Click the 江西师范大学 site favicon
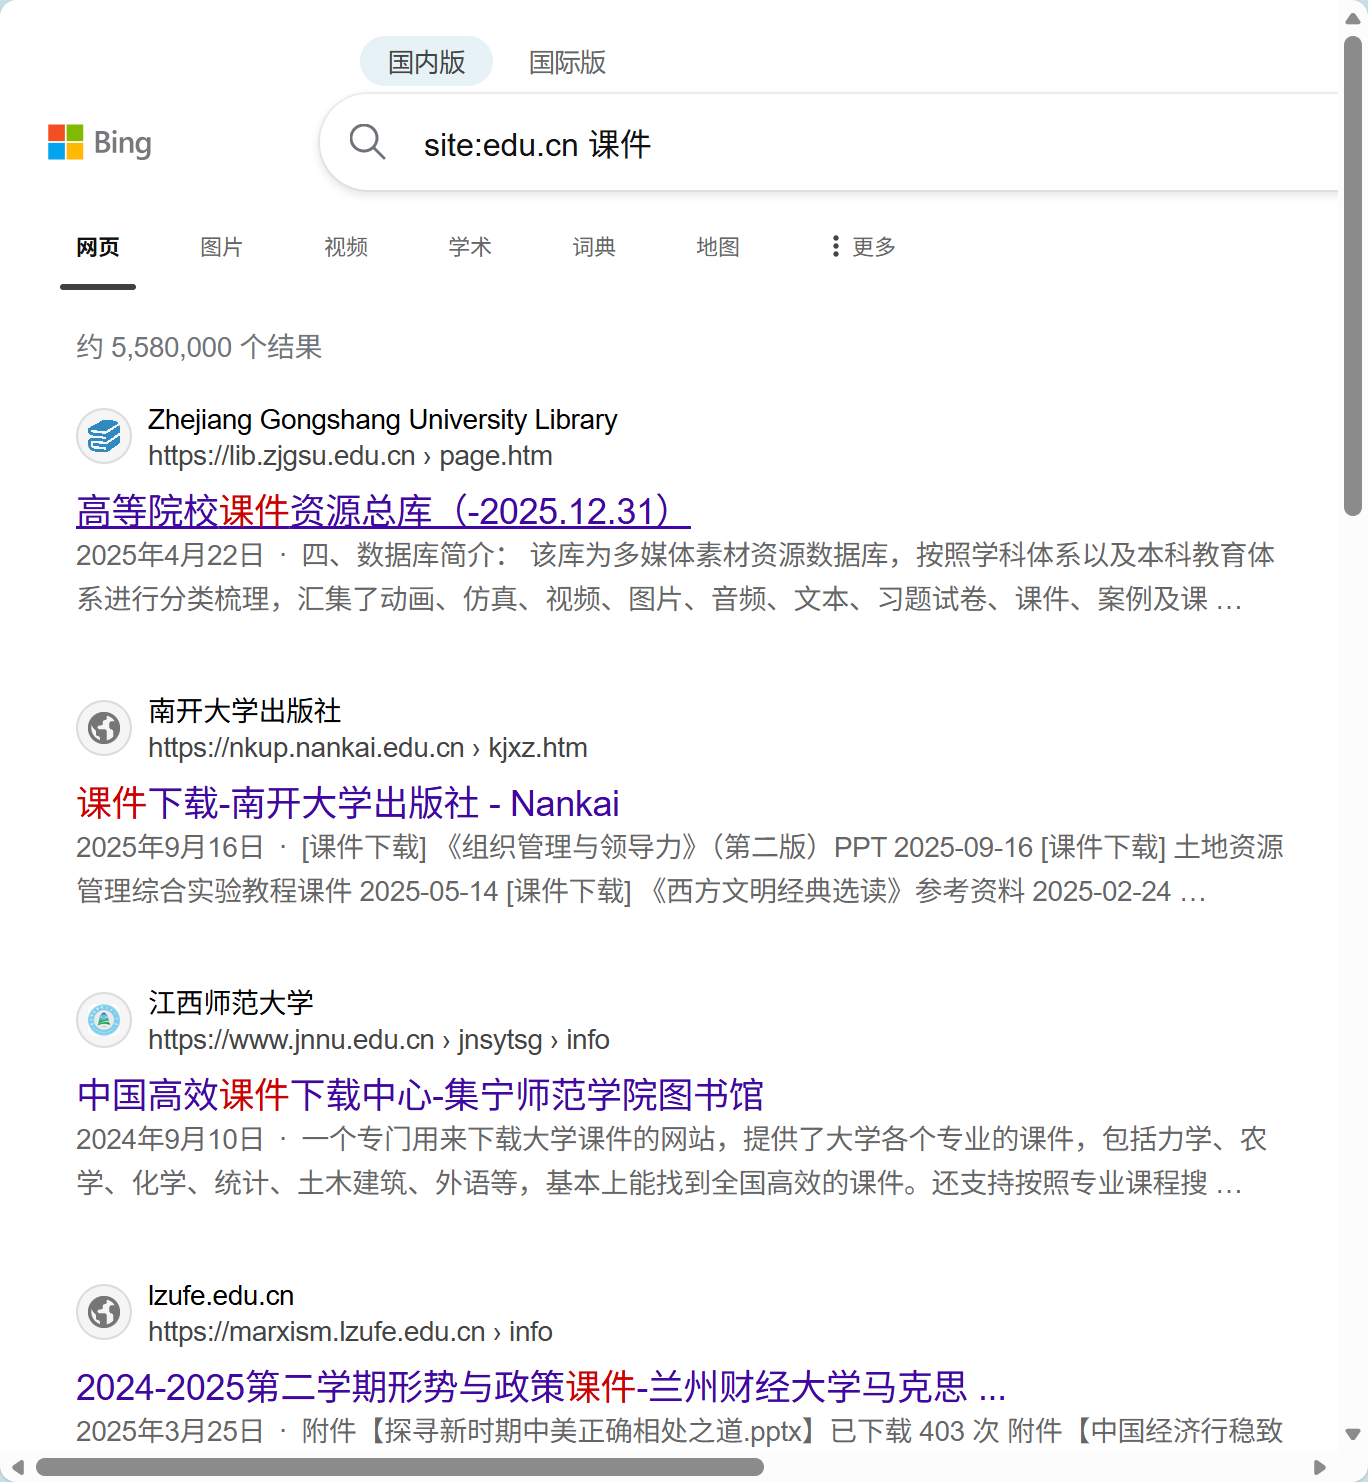 (x=104, y=1020)
